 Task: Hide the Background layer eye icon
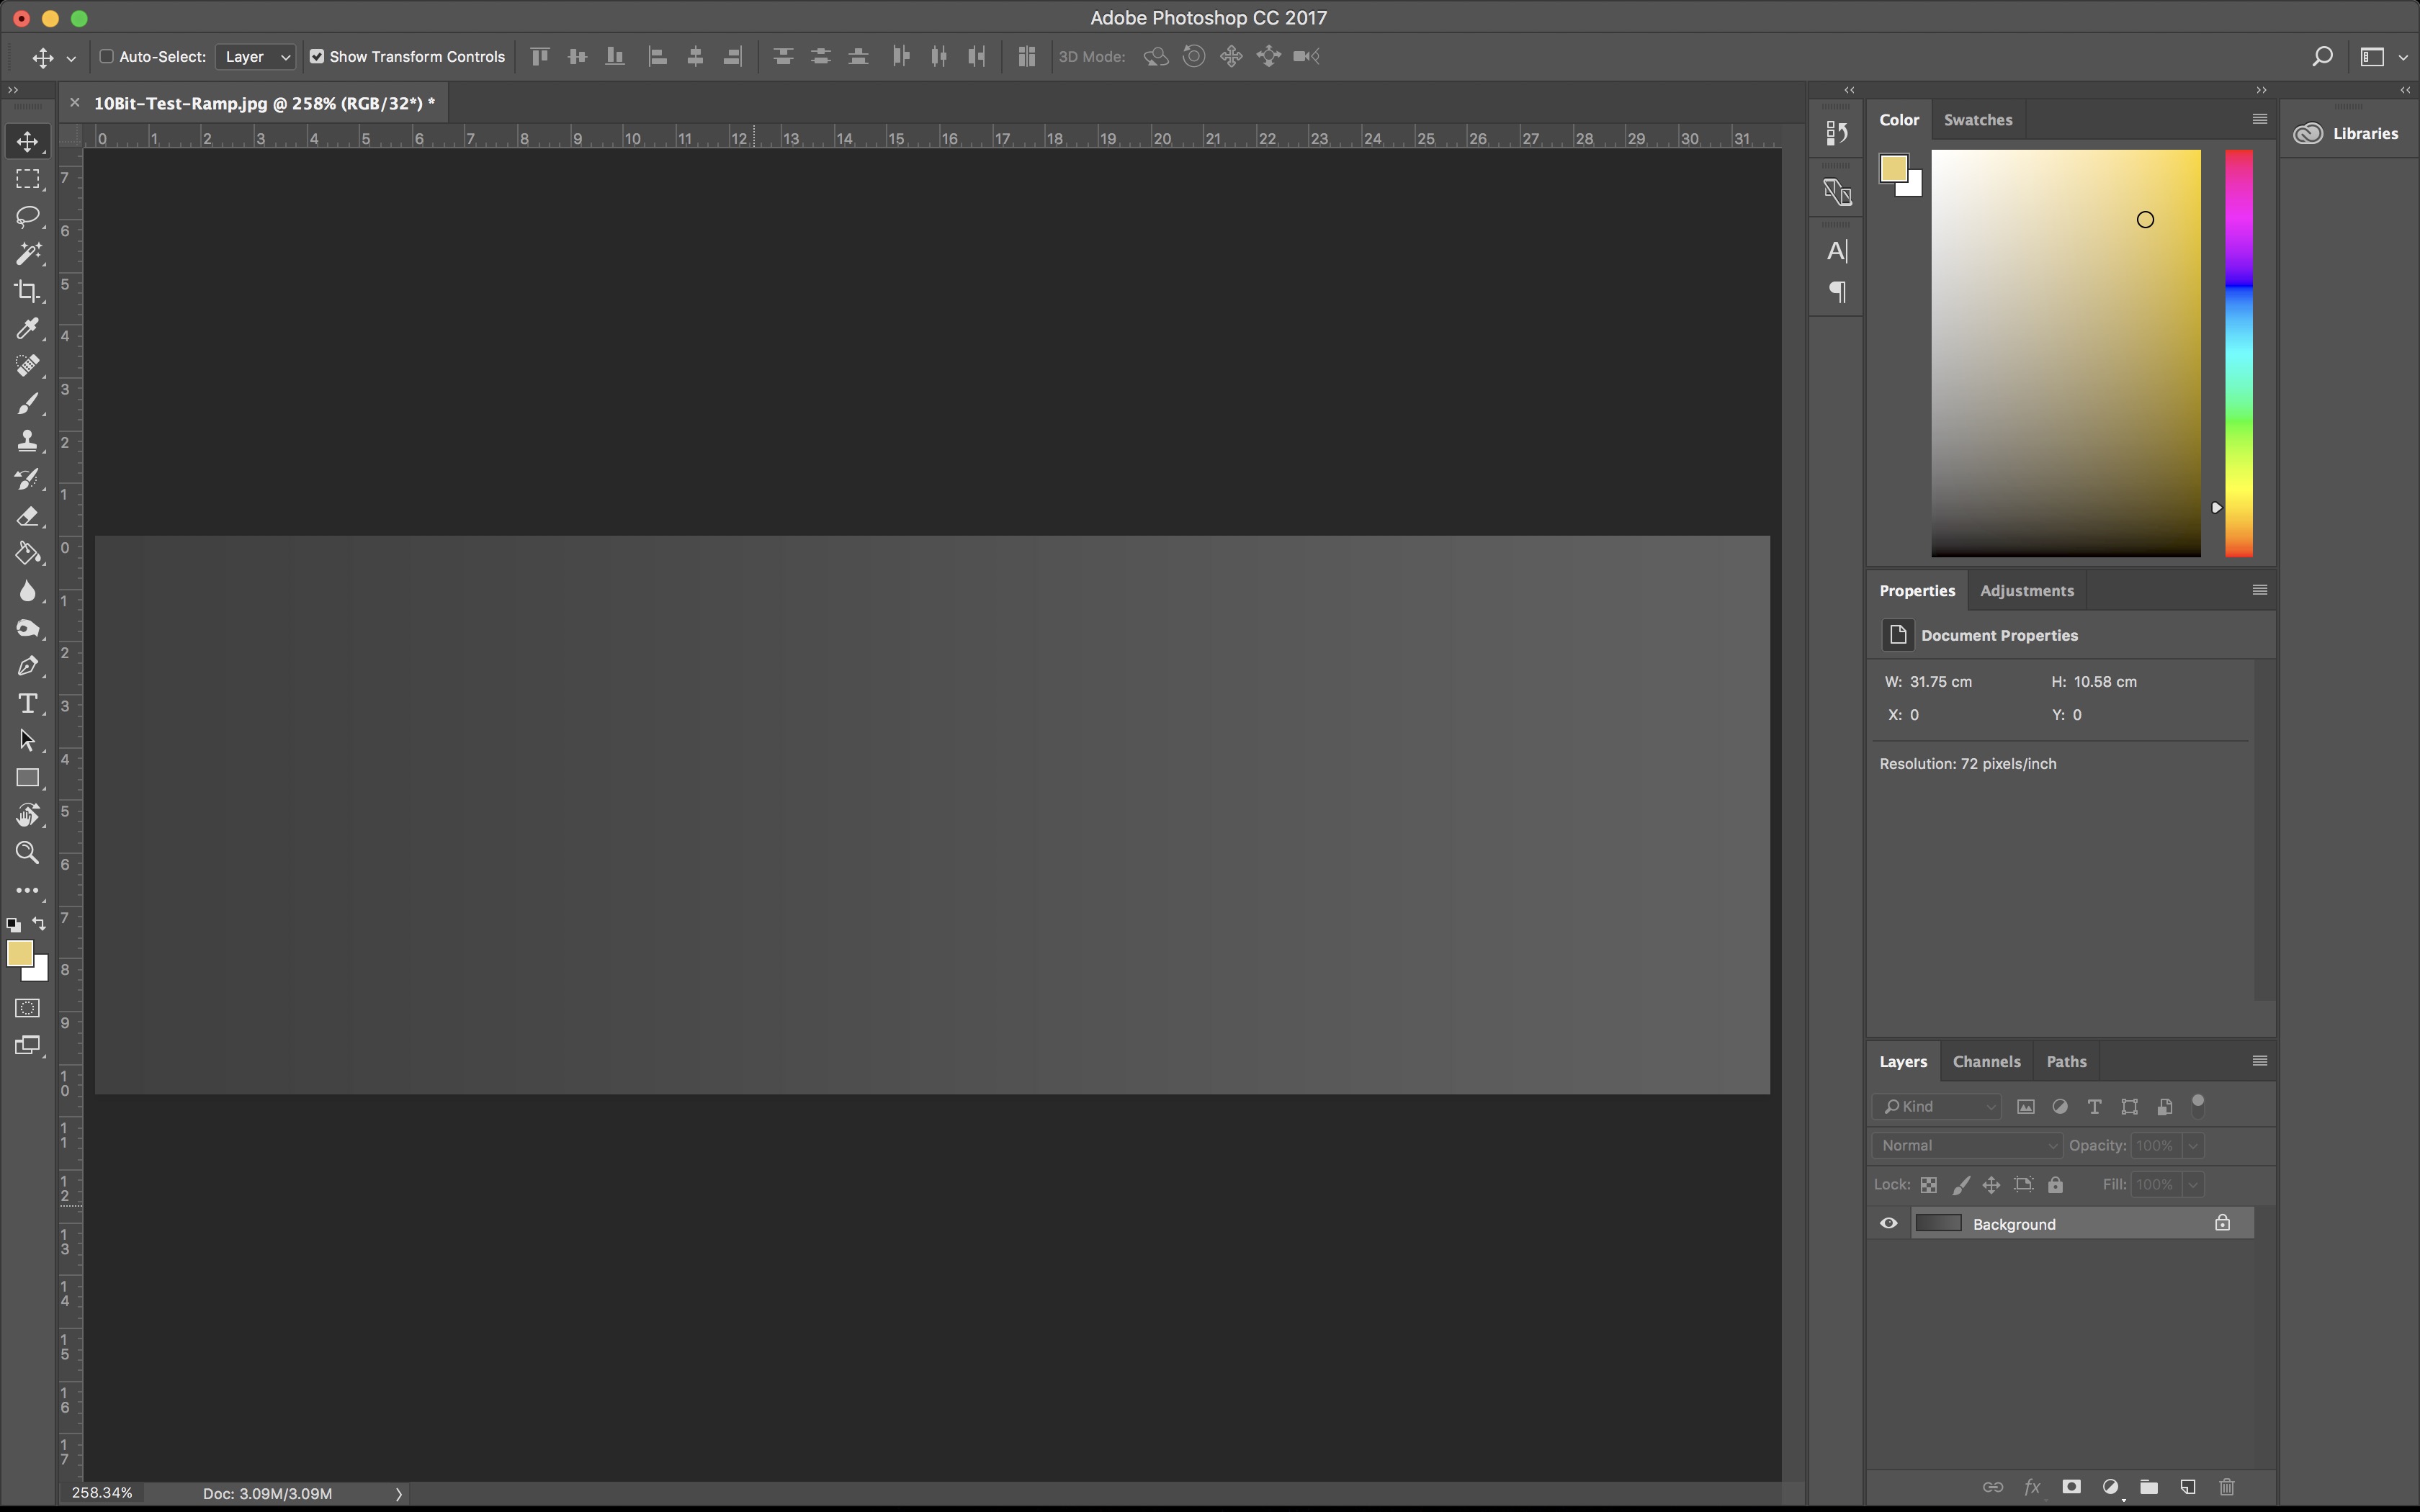1888,1223
